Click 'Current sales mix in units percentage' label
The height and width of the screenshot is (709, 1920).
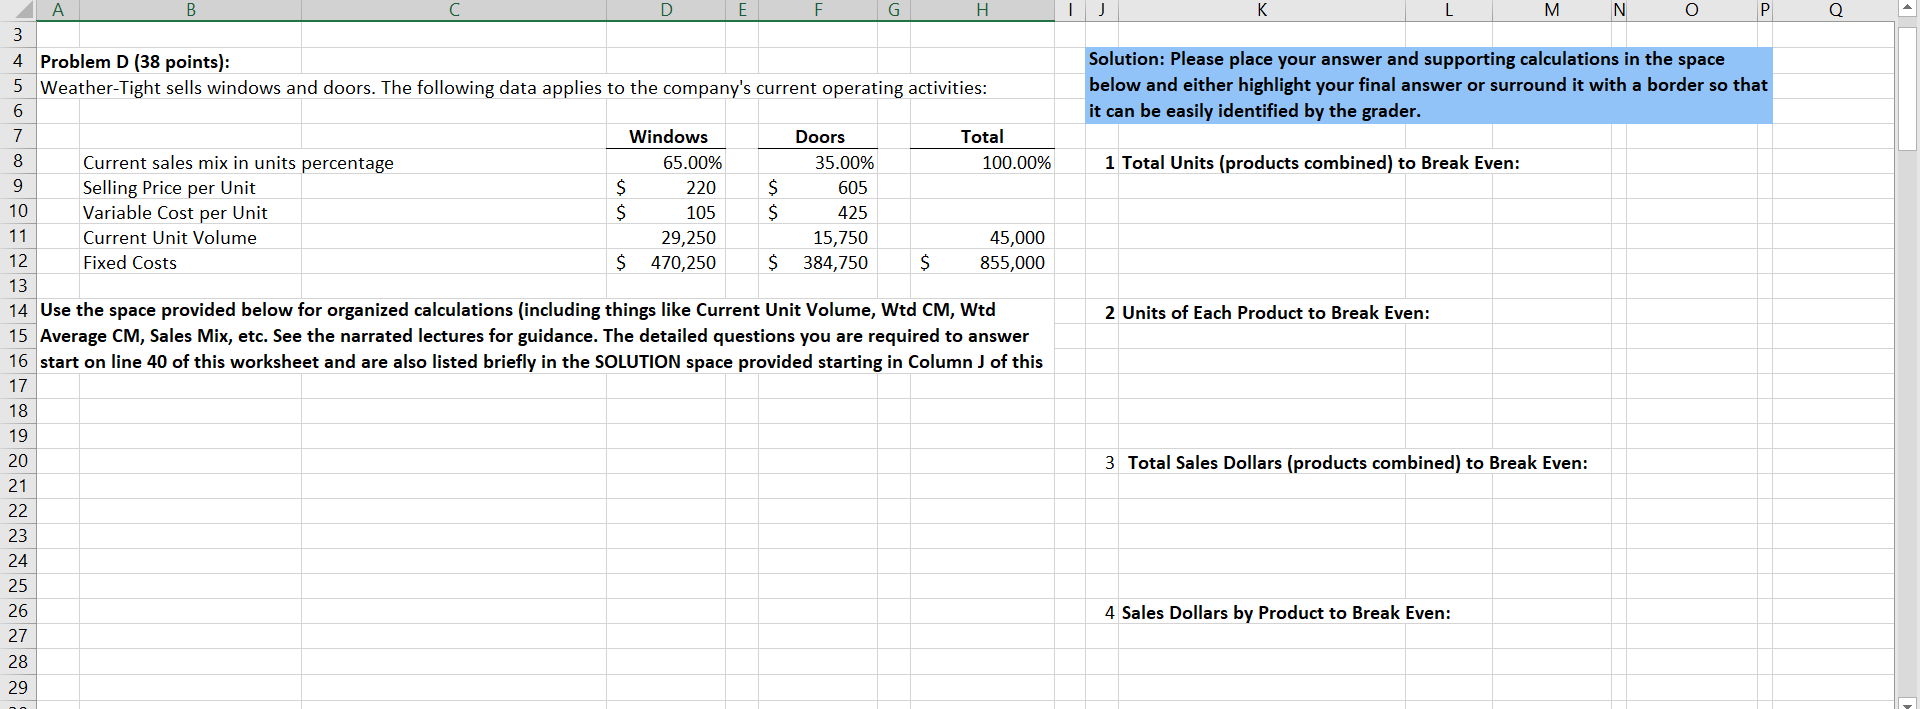point(238,162)
